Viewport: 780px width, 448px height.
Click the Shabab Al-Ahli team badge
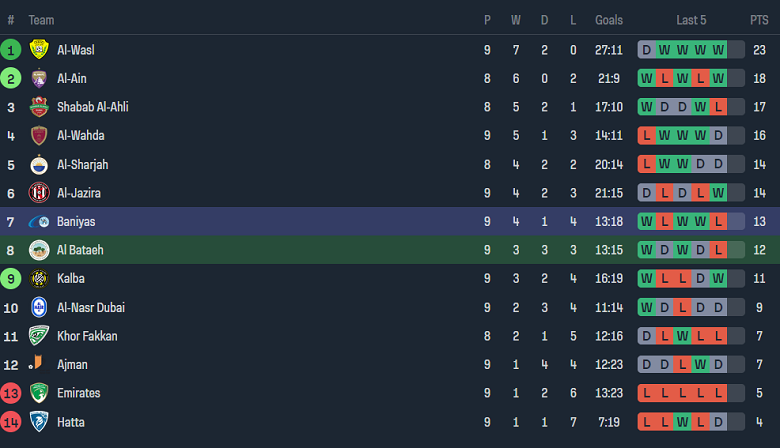39,107
